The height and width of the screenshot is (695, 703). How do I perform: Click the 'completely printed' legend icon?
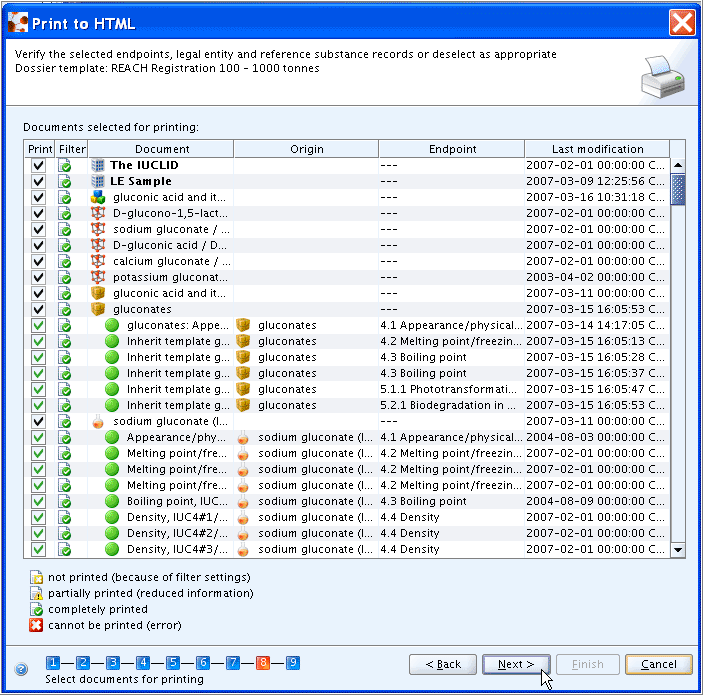coord(36,609)
